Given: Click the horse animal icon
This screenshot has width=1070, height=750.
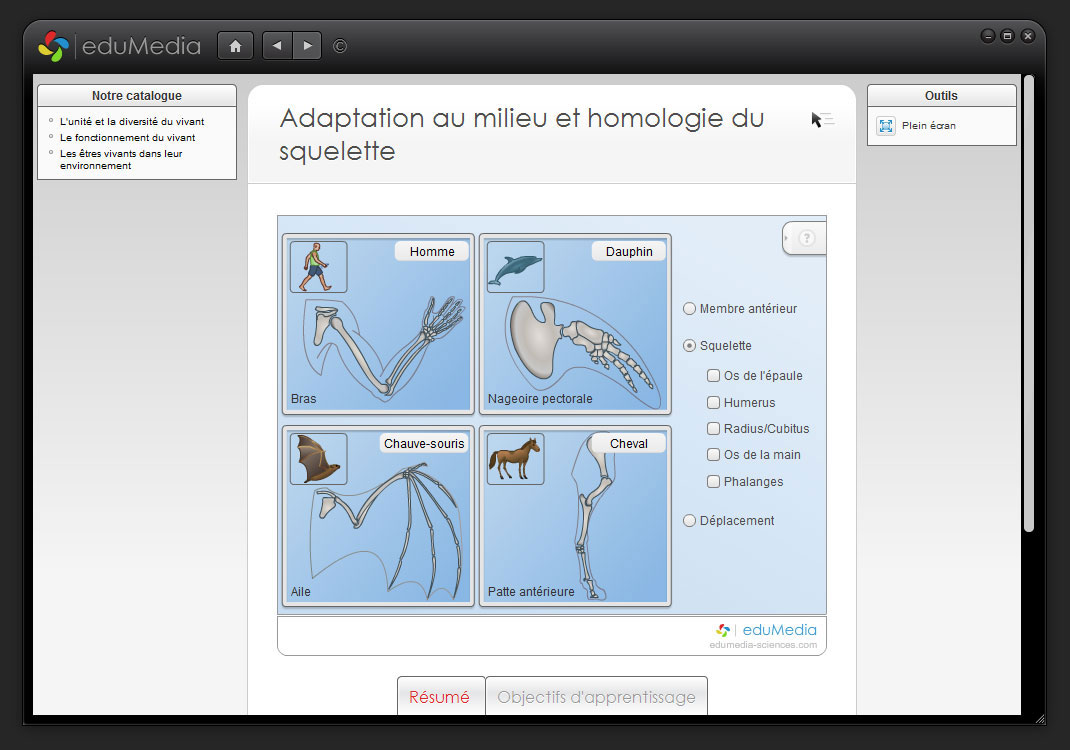Looking at the screenshot, I should pyautogui.click(x=515, y=459).
